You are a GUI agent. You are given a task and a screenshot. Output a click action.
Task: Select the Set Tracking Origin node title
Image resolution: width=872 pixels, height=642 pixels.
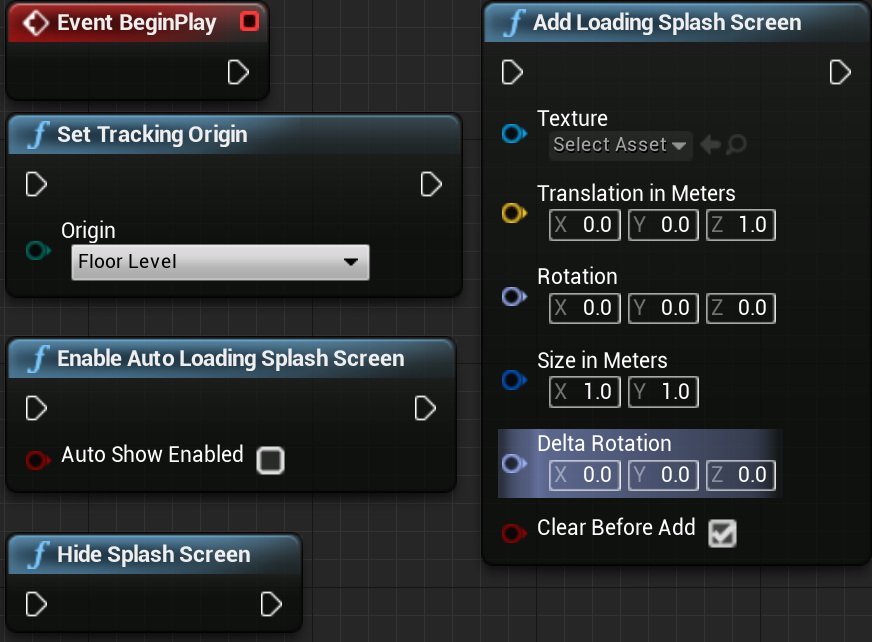[152, 135]
